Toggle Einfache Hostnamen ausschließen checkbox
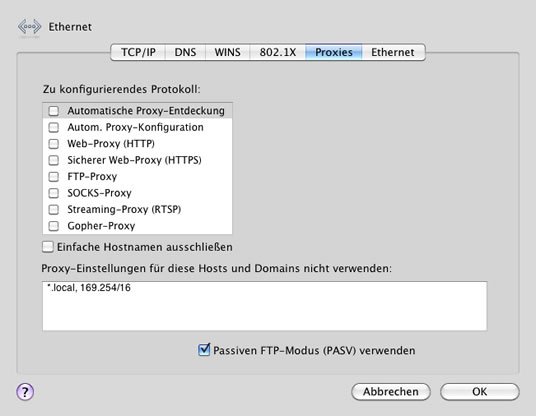Viewport: 536px width, 416px height. coord(48,247)
